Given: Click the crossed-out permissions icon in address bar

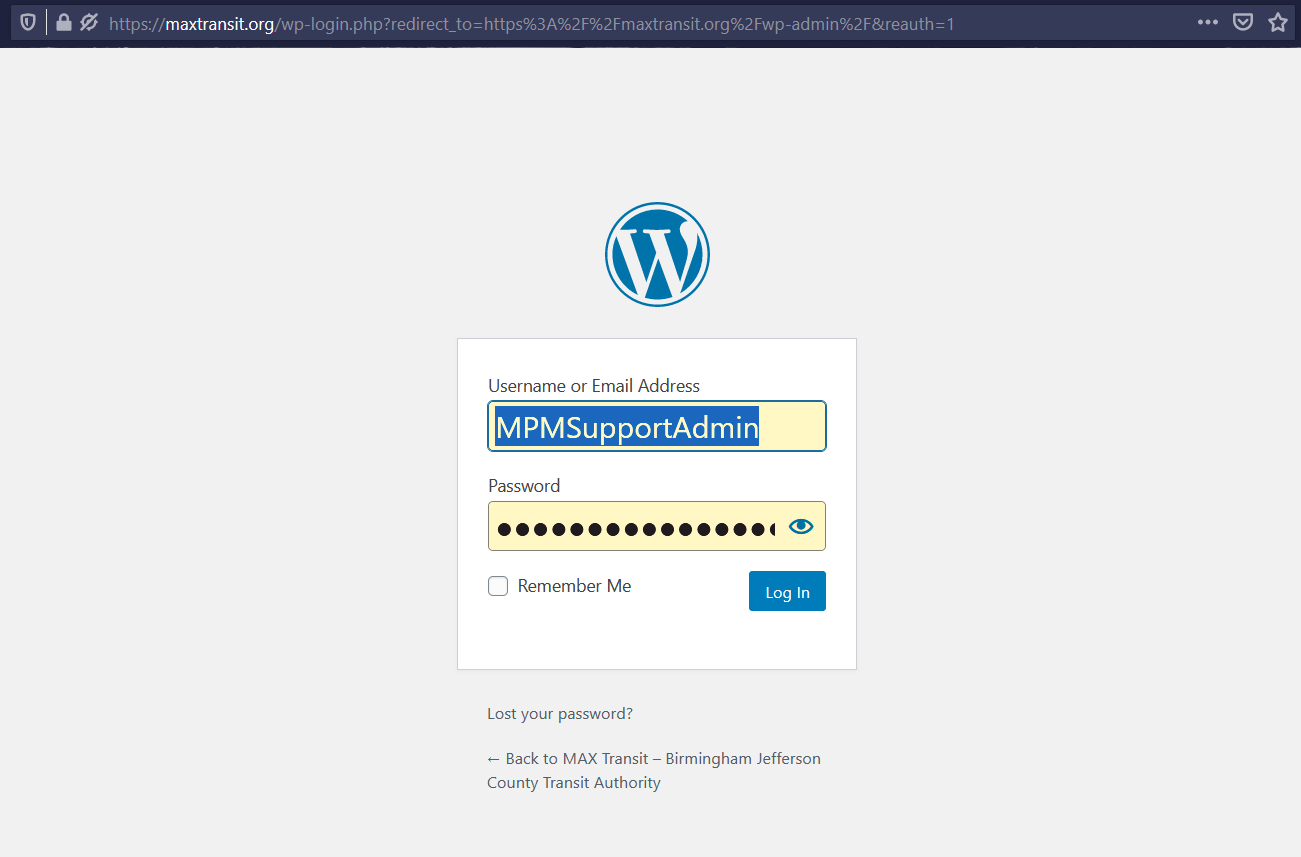Looking at the screenshot, I should tap(89, 22).
